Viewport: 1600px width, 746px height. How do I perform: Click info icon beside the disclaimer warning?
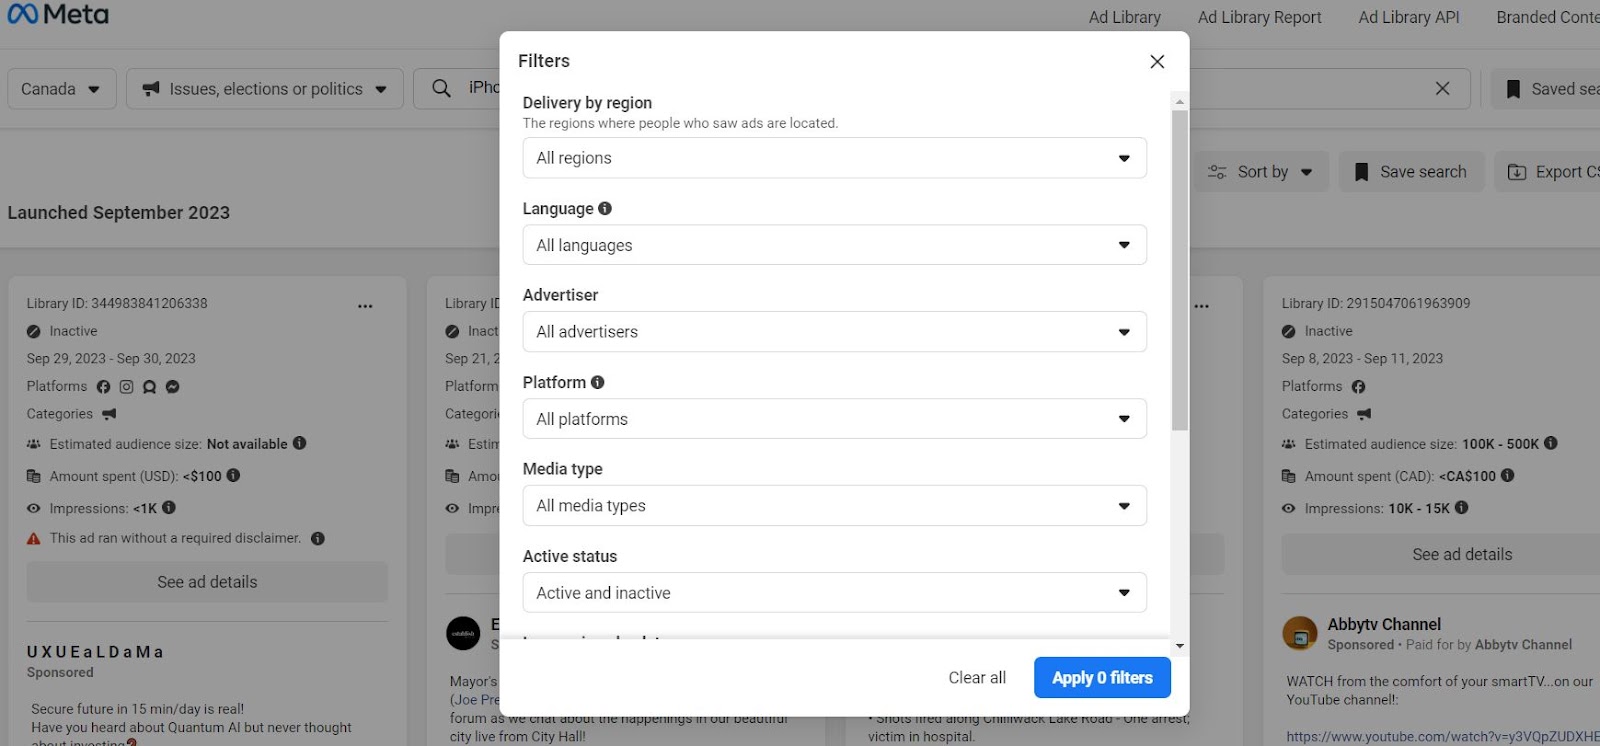pos(318,538)
